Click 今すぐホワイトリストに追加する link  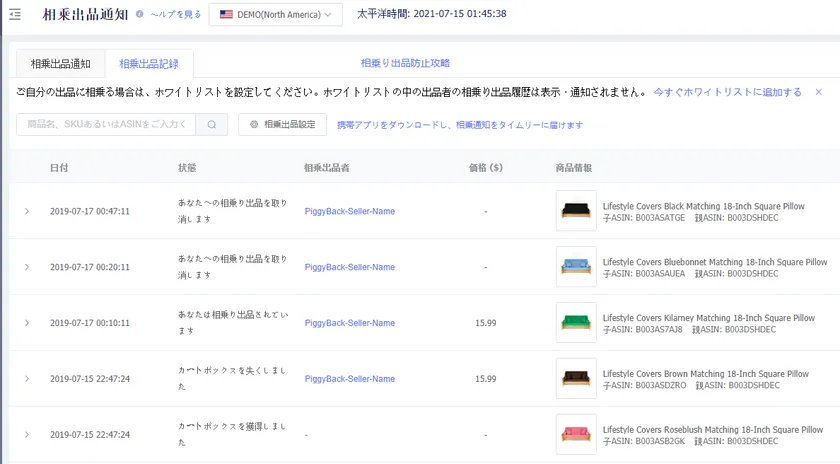click(727, 92)
